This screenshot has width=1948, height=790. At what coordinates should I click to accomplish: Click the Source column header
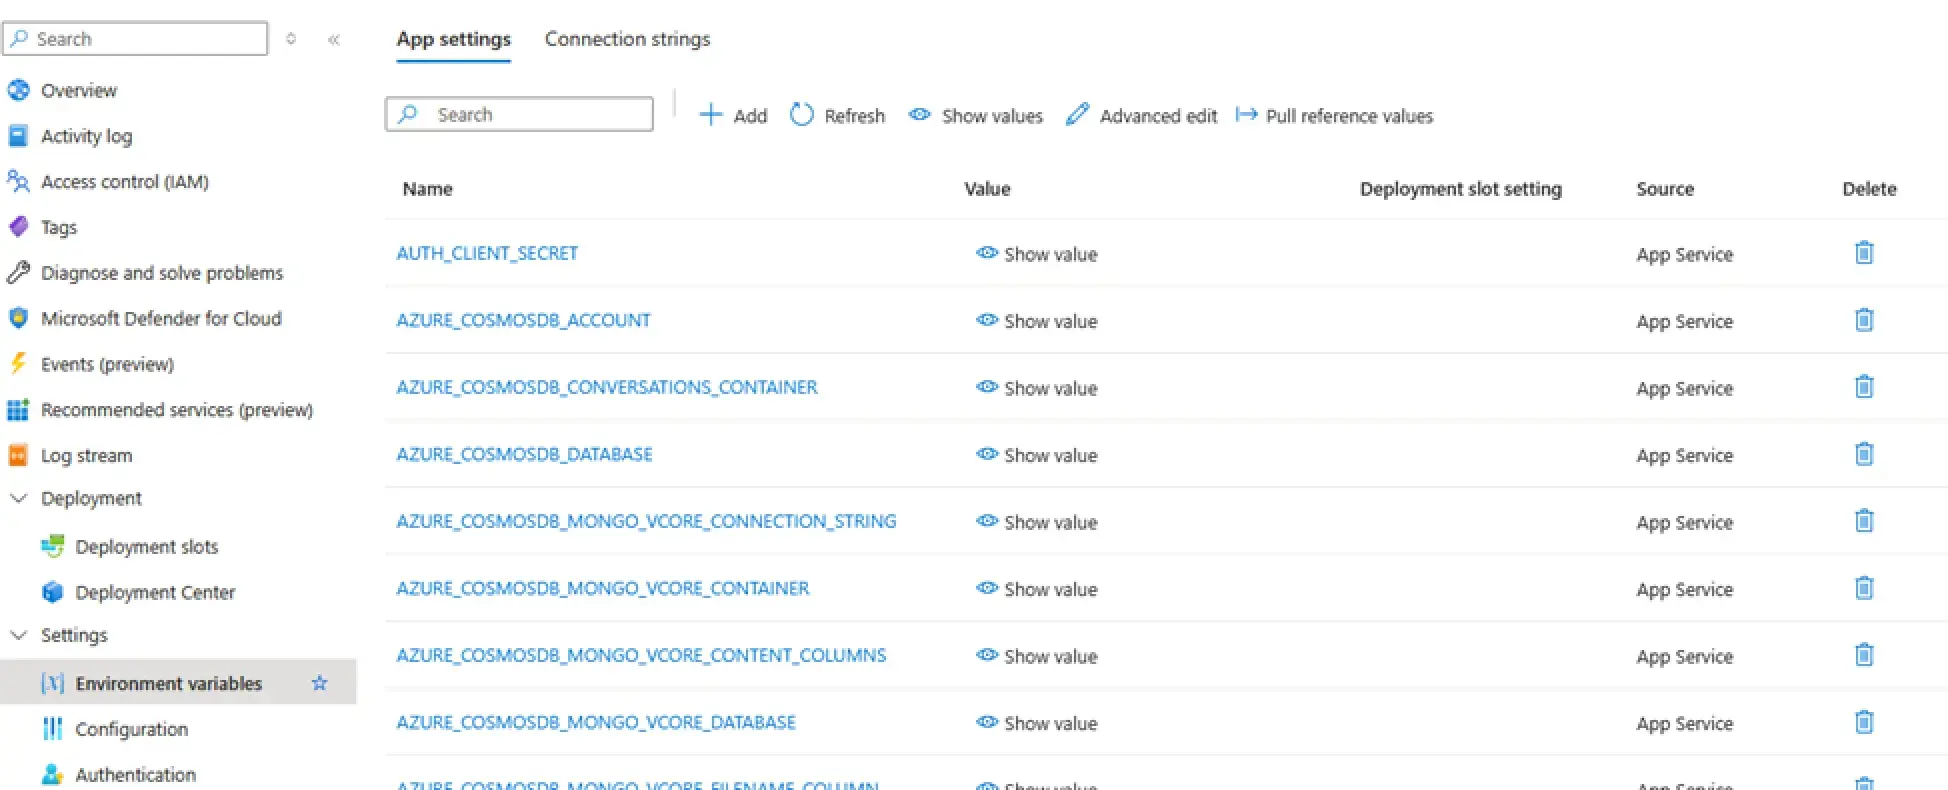click(1665, 189)
